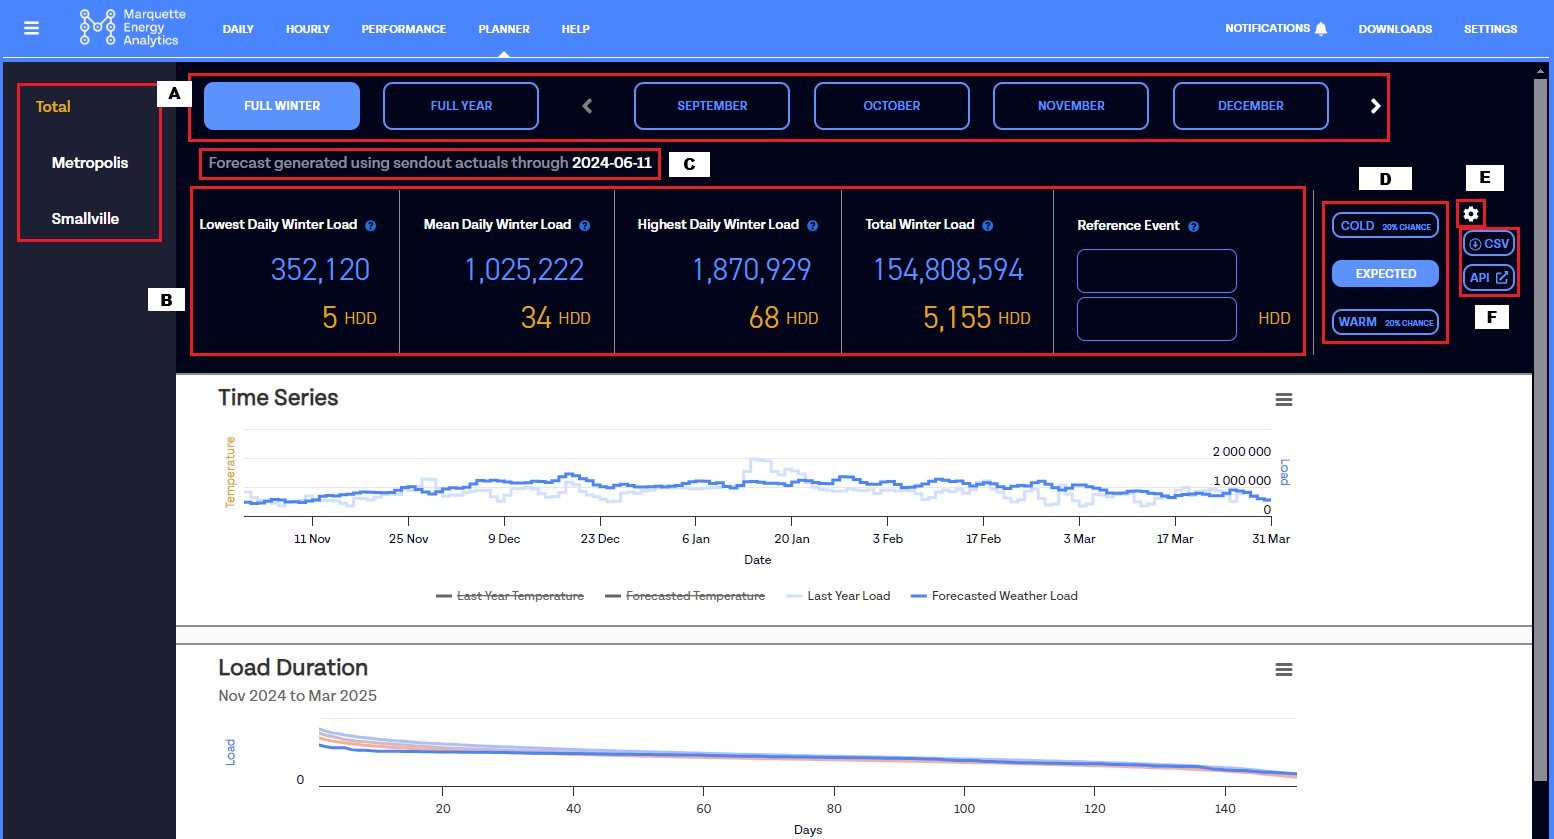This screenshot has width=1554, height=839.
Task: Select the EXPECTED scenario
Action: [1385, 274]
